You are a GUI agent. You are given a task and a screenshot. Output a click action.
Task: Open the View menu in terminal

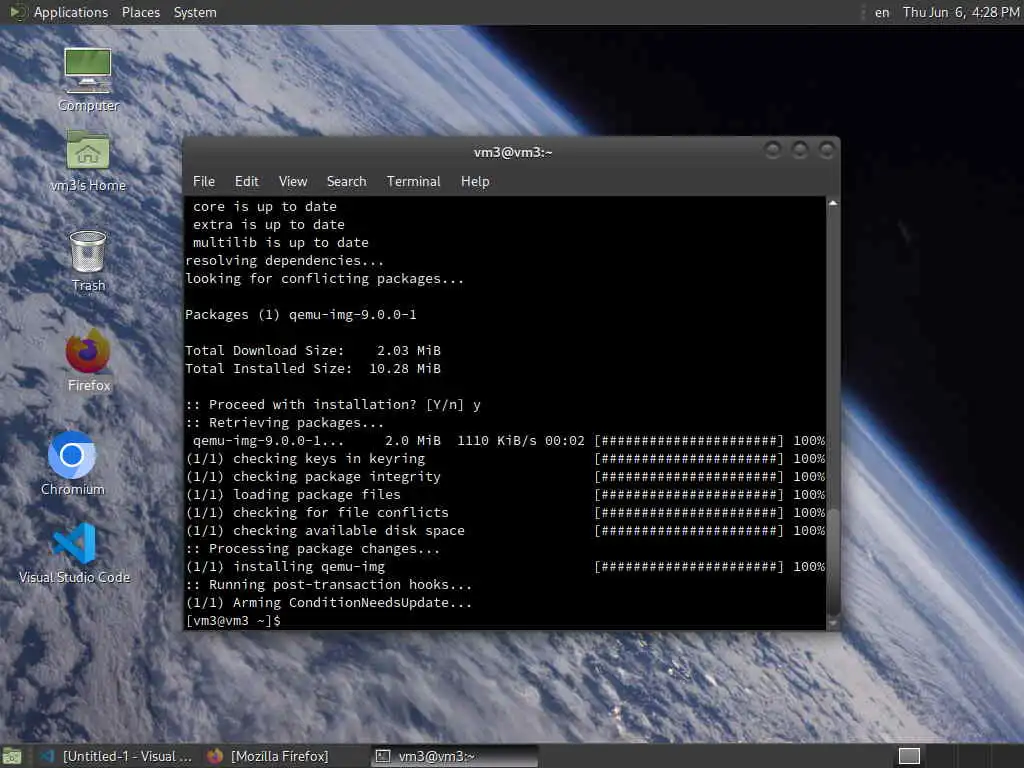tap(293, 182)
